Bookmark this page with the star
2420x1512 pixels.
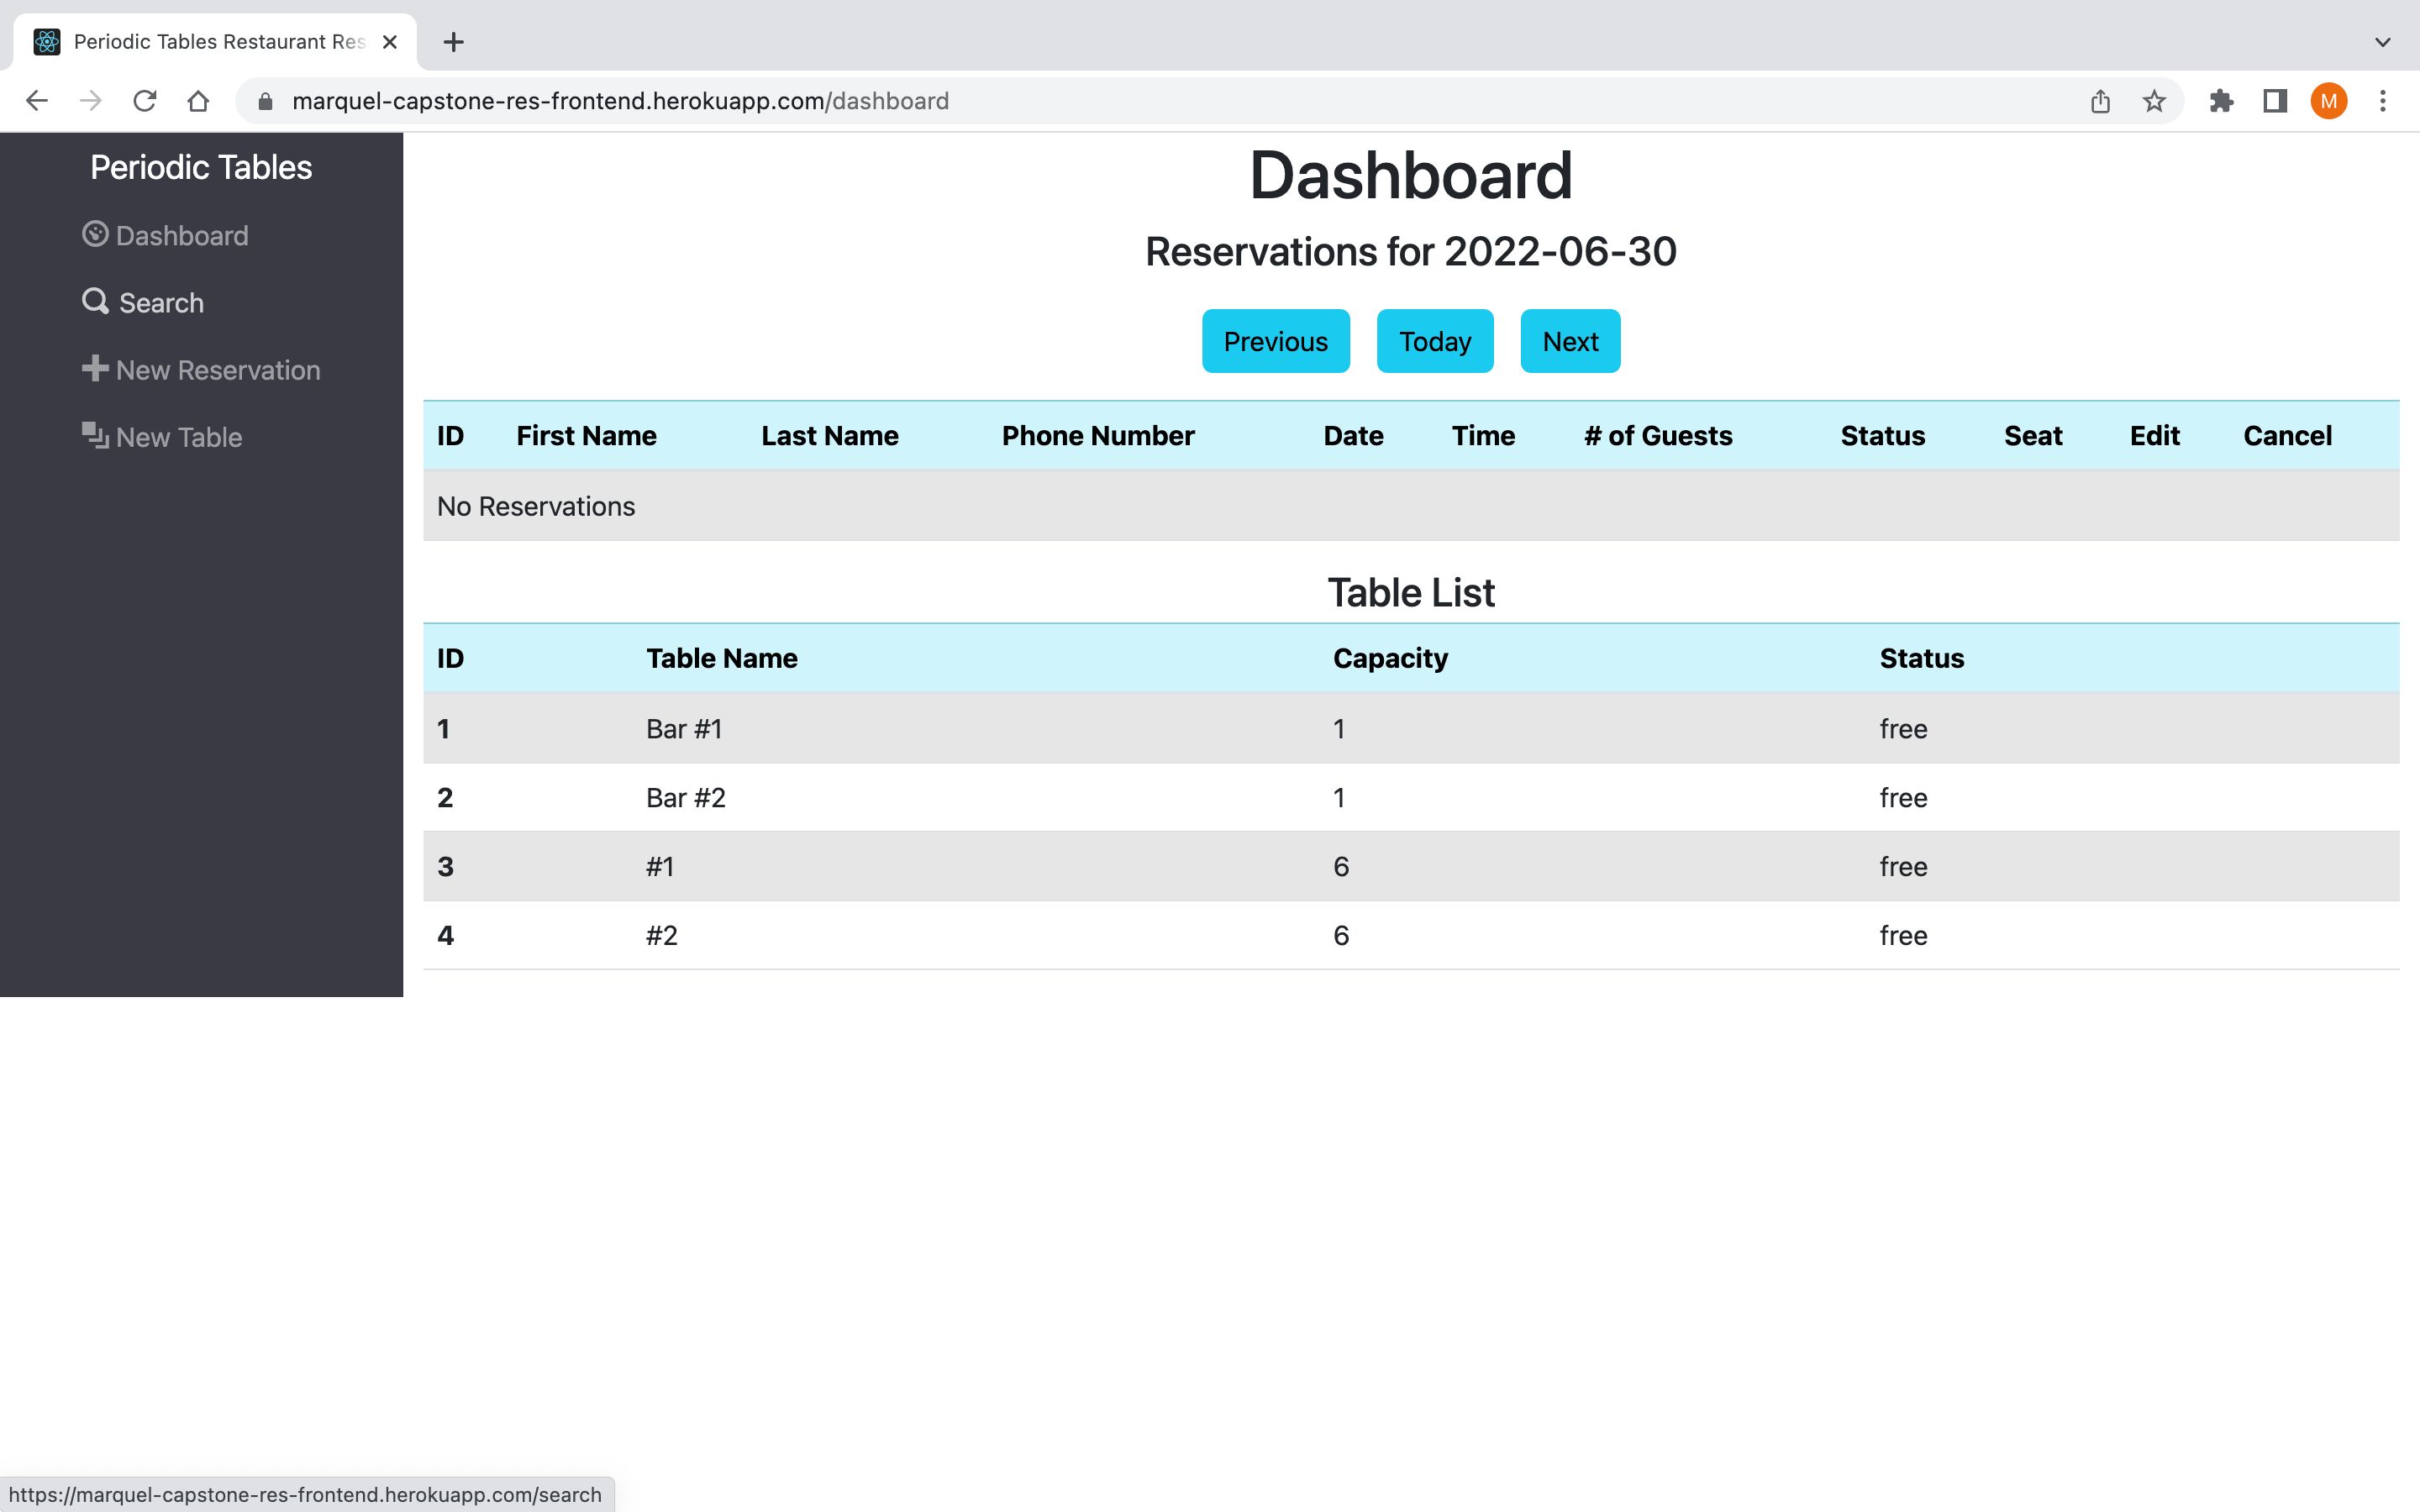[2154, 101]
